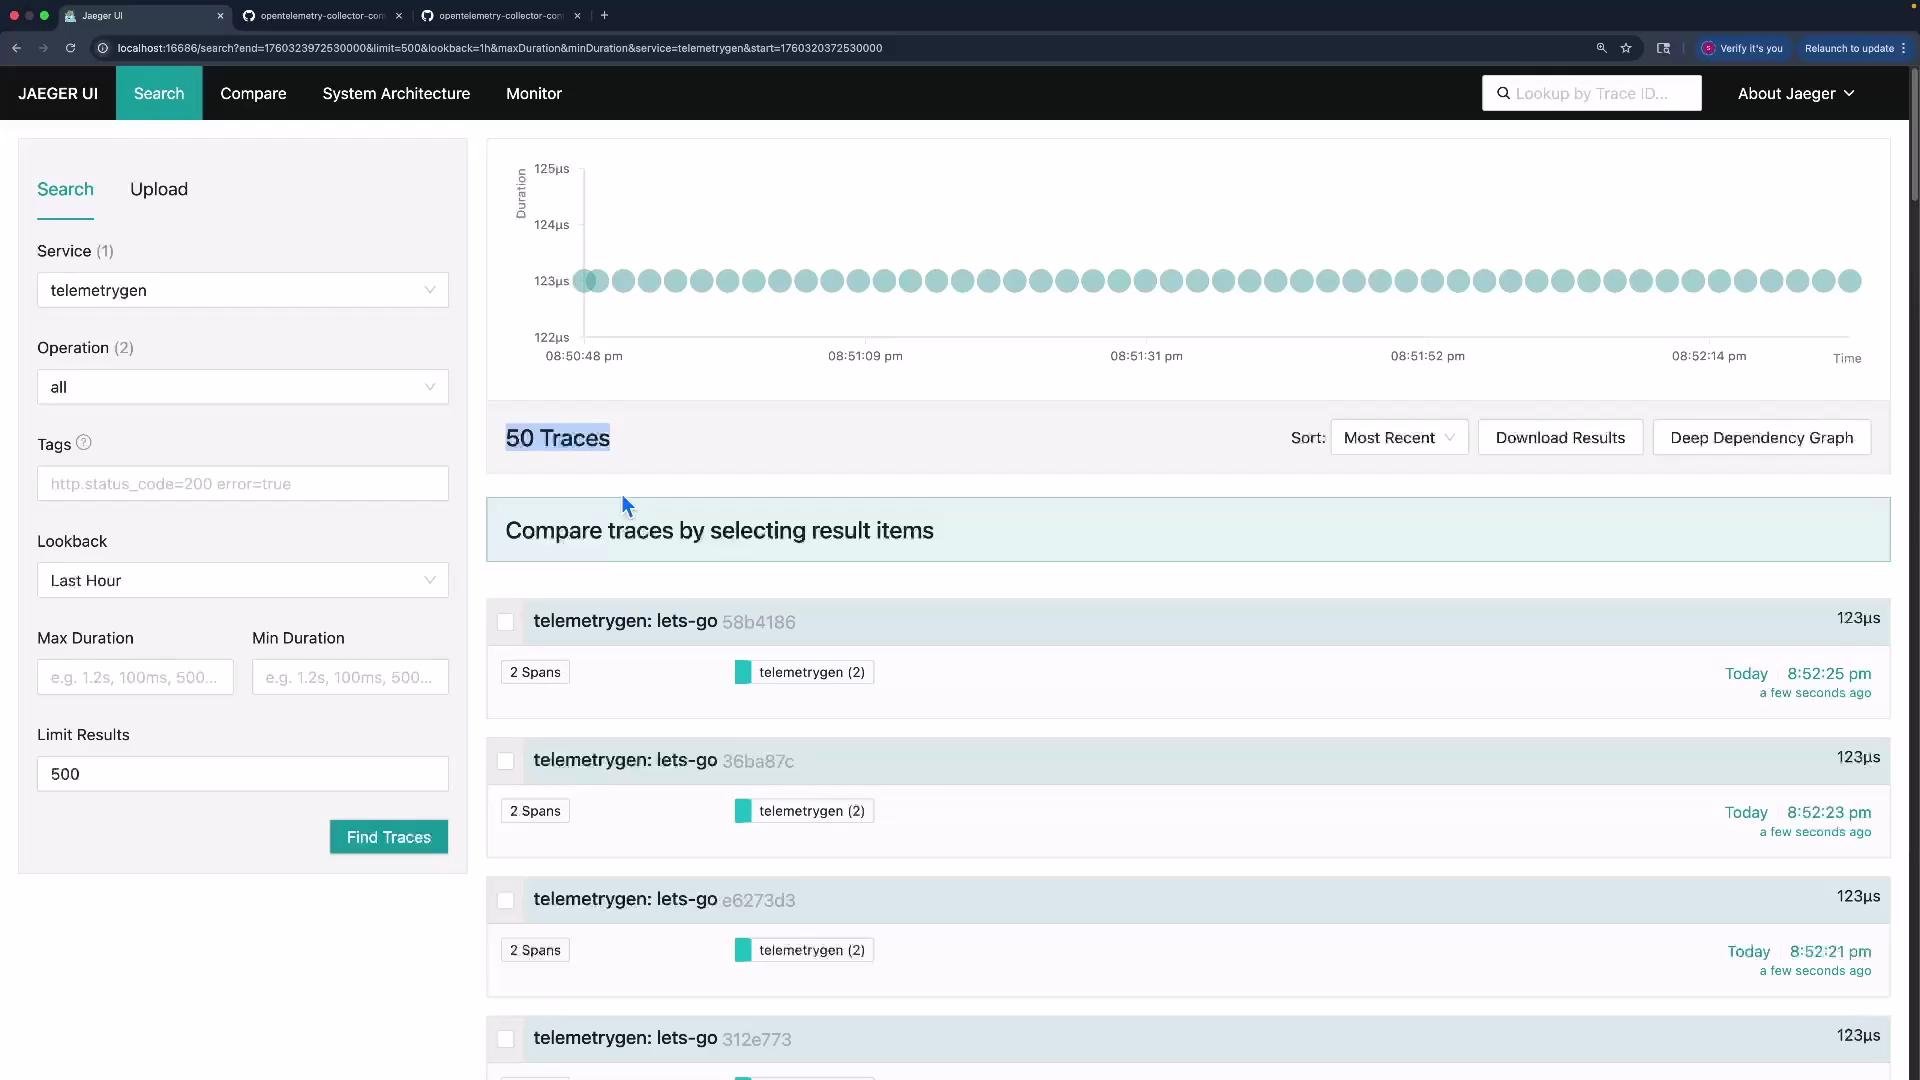Switch to the second opentelemetry-collector browser tab
The height and width of the screenshot is (1080, 1920).
click(x=500, y=16)
